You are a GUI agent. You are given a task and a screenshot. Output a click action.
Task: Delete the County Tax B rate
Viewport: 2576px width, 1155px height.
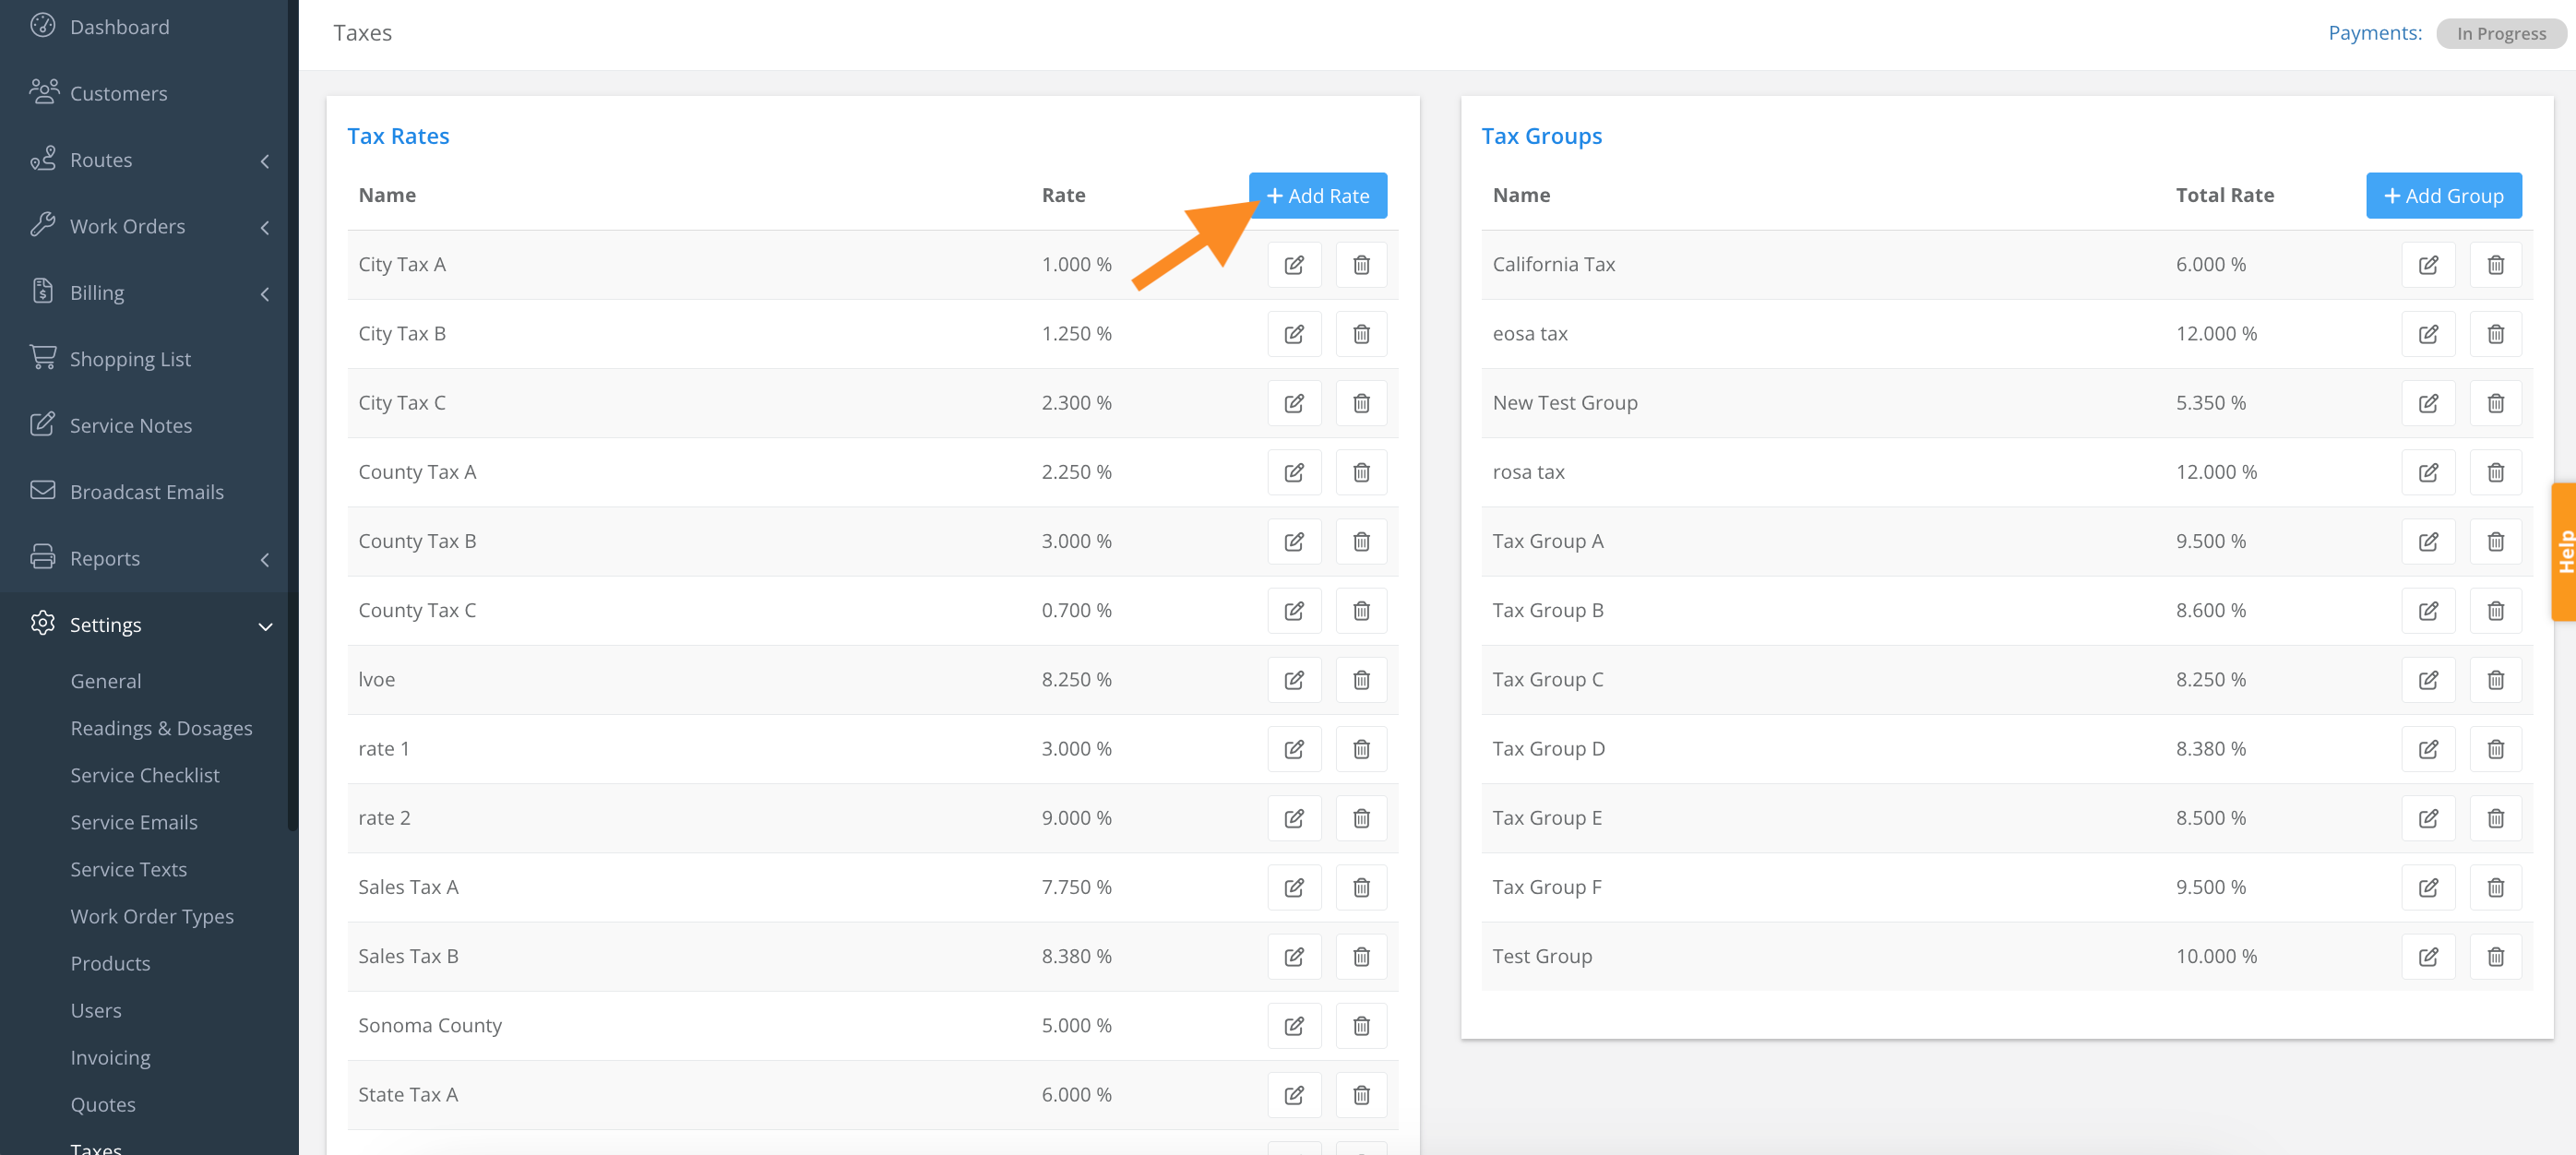[1361, 541]
